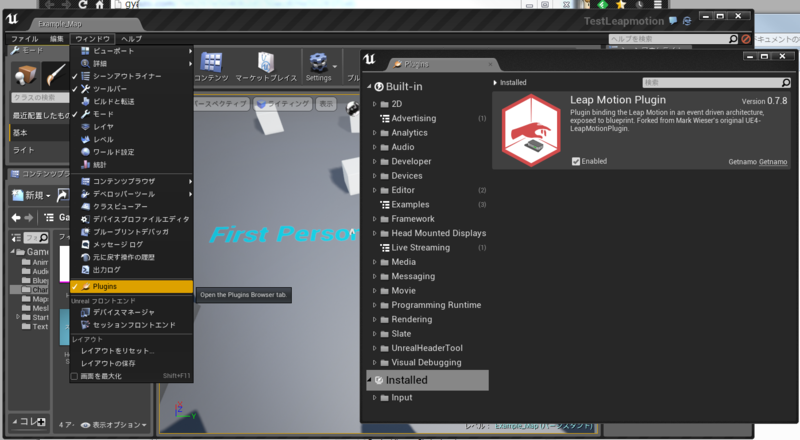Click the Content Browser back arrow
The image size is (800, 440).
point(16,217)
